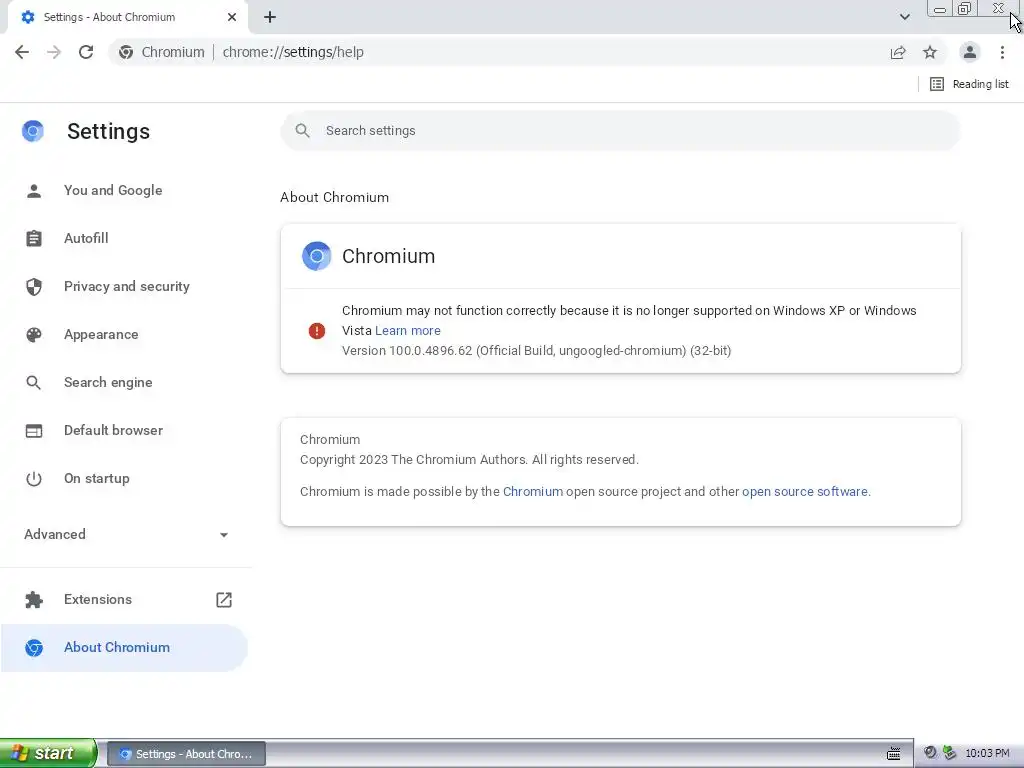
Task: Click the puzzle piece Extensions icon
Action: (x=34, y=600)
